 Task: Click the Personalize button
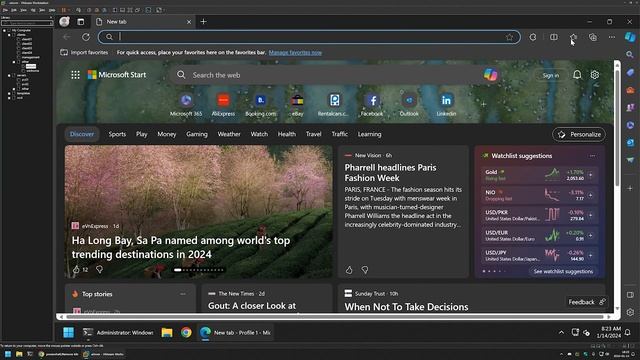coord(579,134)
